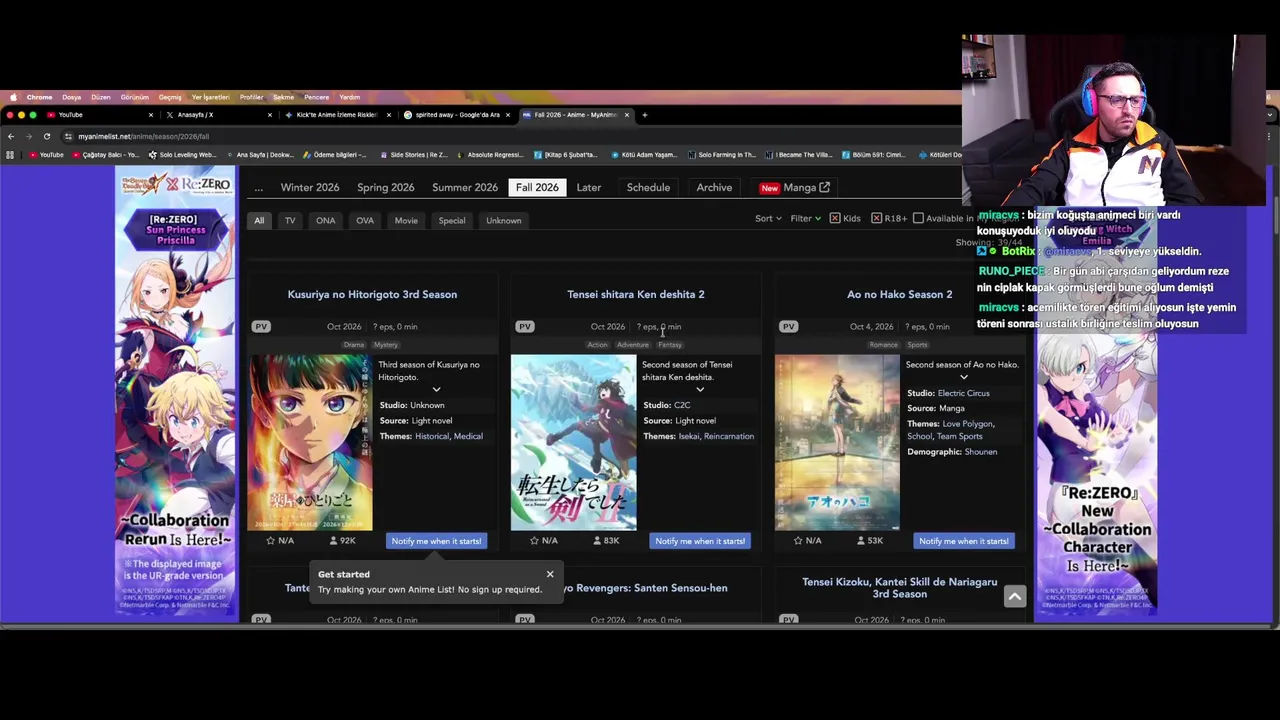Filter list by Unknown type
This screenshot has width=1280, height=720.
point(504,220)
